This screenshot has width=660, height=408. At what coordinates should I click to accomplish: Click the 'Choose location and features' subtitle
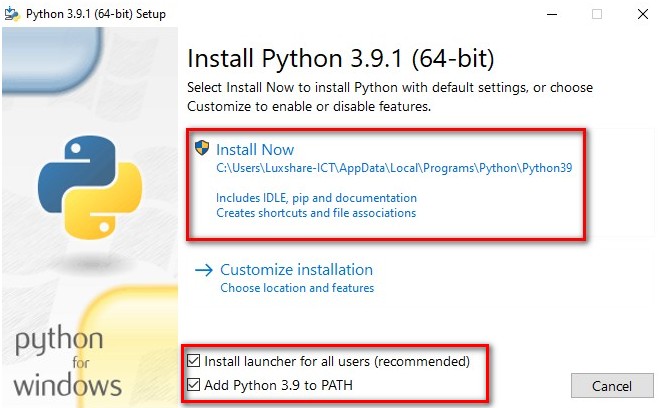[x=297, y=288]
